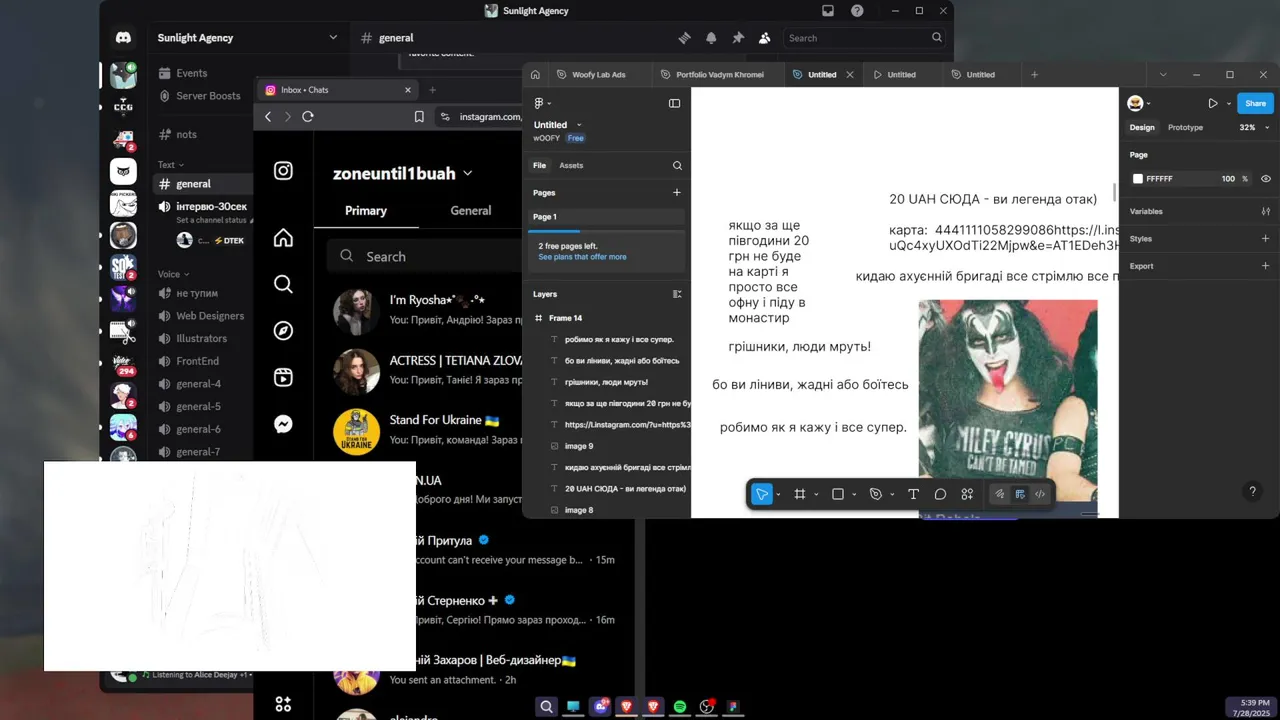
Task: Add export setting with Export plus
Action: pos(1265,266)
